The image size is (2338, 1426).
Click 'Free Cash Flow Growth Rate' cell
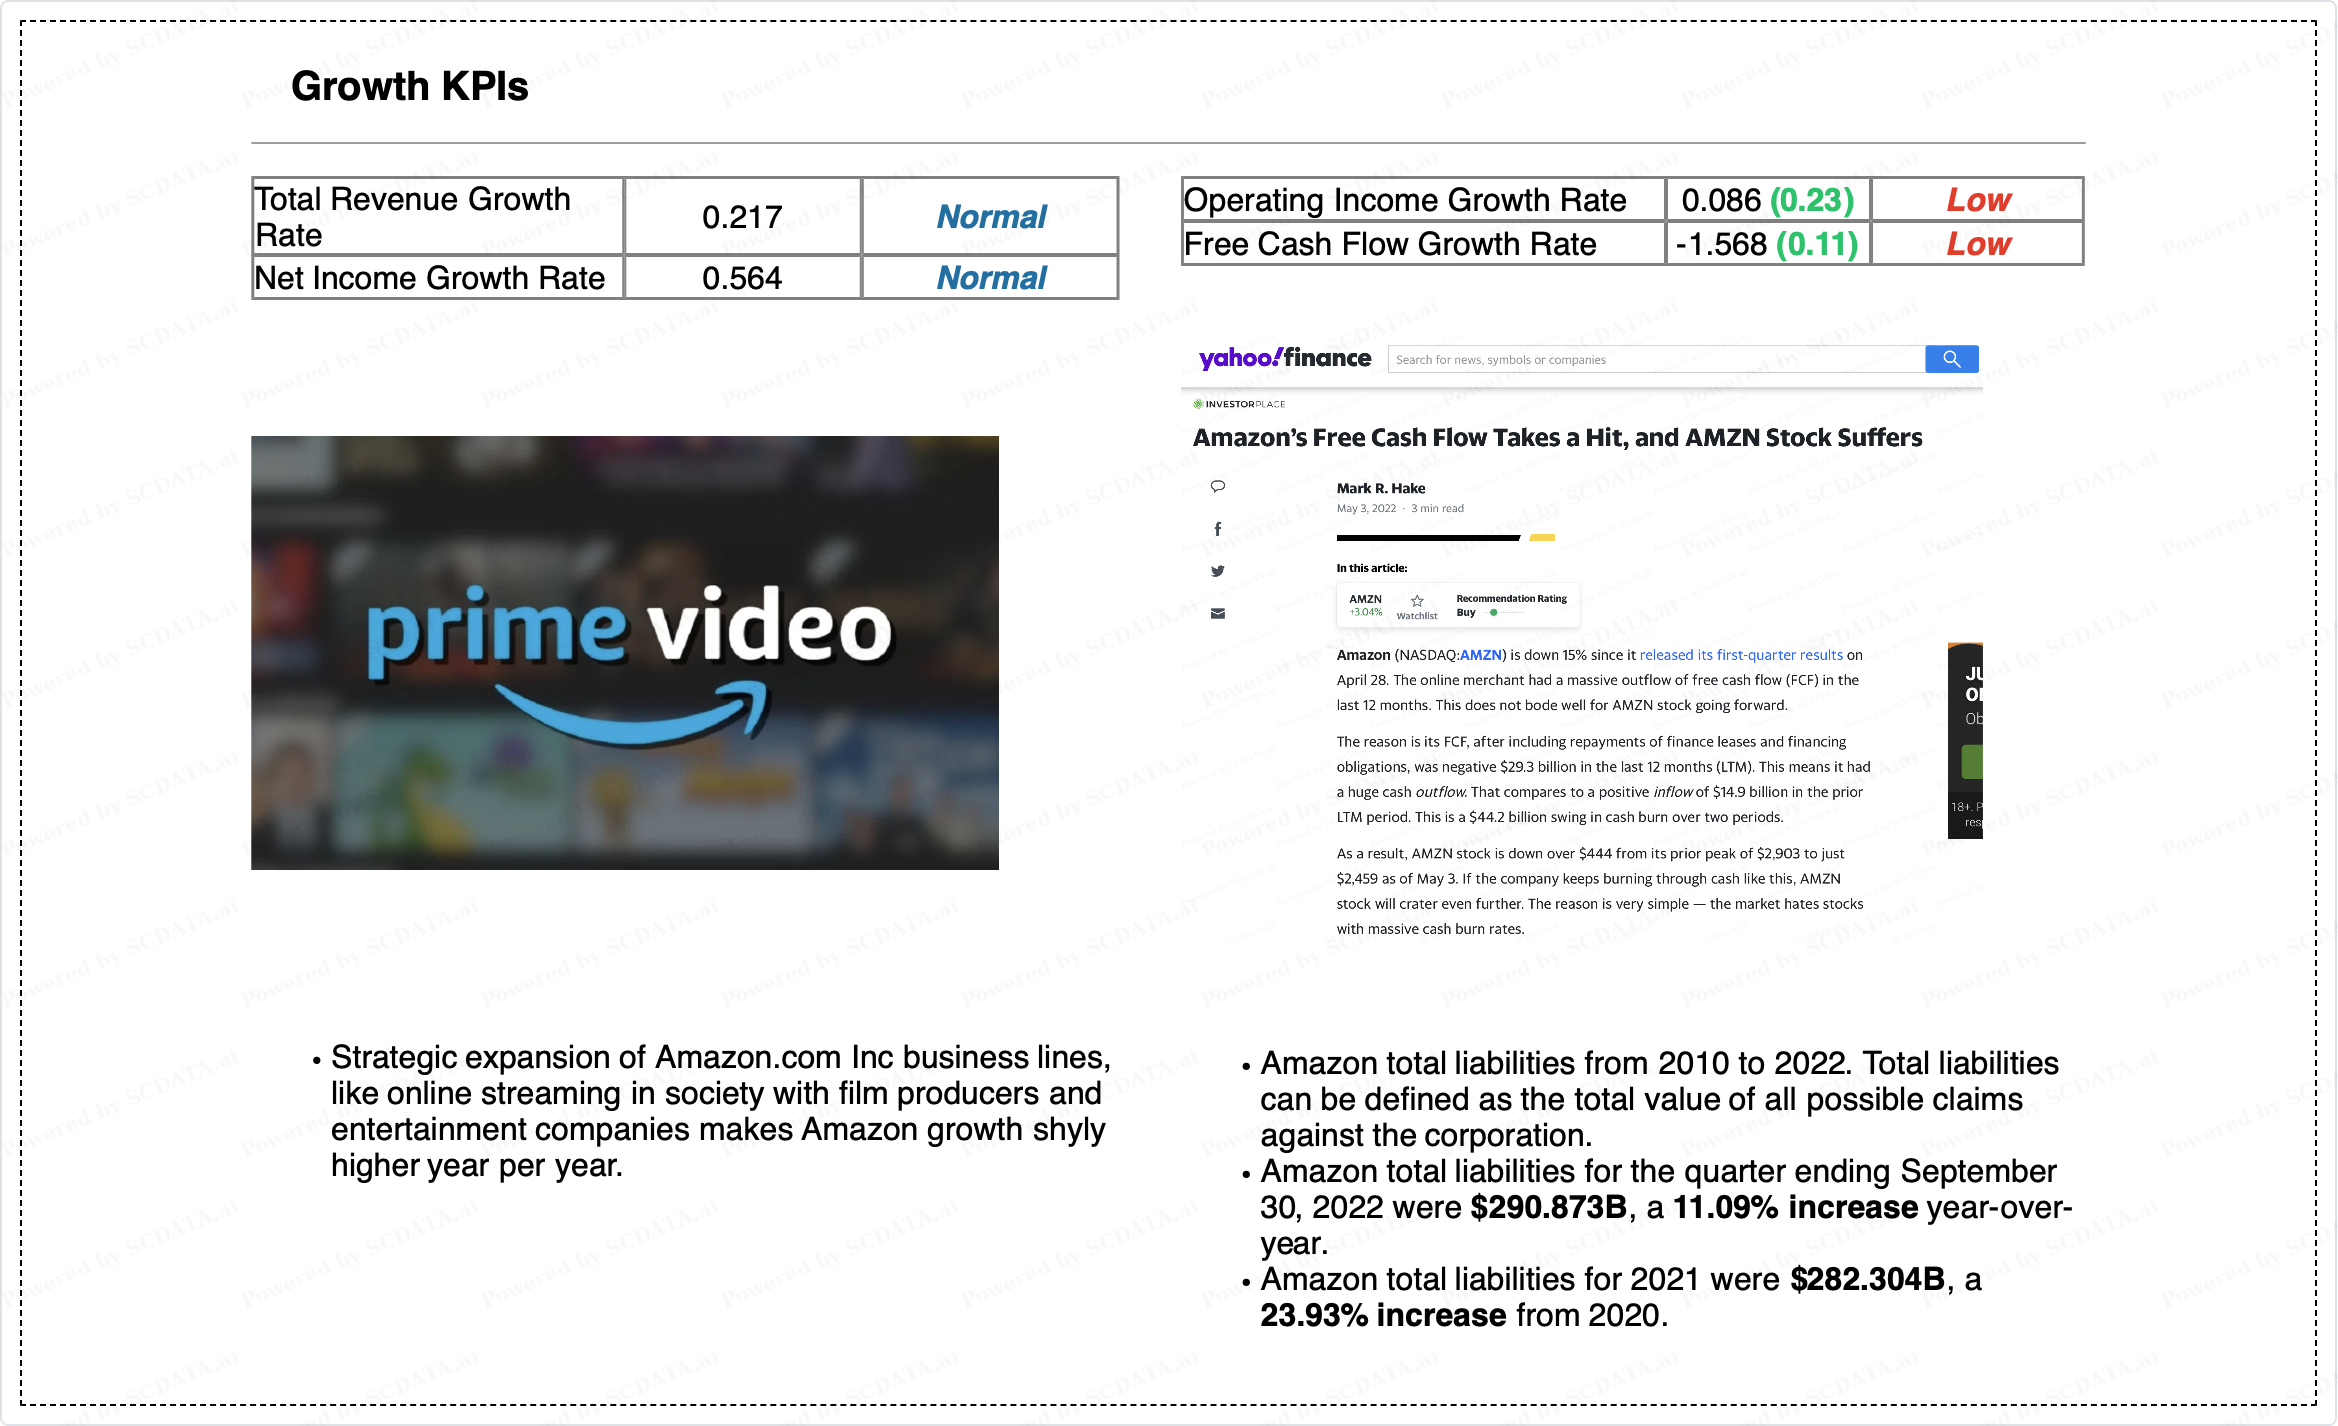tap(1424, 244)
